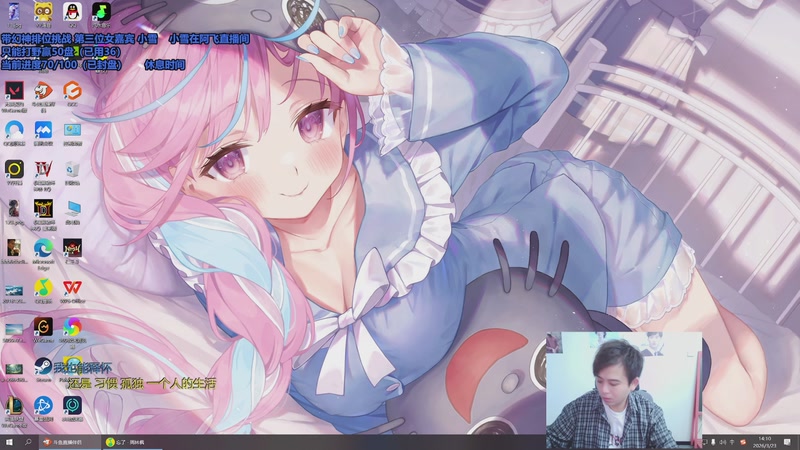The height and width of the screenshot is (450, 800).
Task: Open taskbar search magnifier
Action: pyautogui.click(x=28, y=442)
